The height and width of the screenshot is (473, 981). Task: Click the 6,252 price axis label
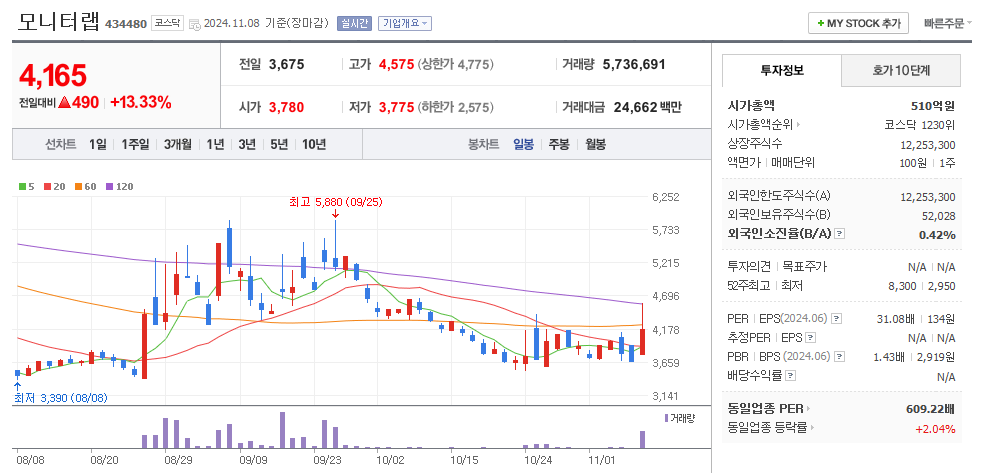point(665,196)
